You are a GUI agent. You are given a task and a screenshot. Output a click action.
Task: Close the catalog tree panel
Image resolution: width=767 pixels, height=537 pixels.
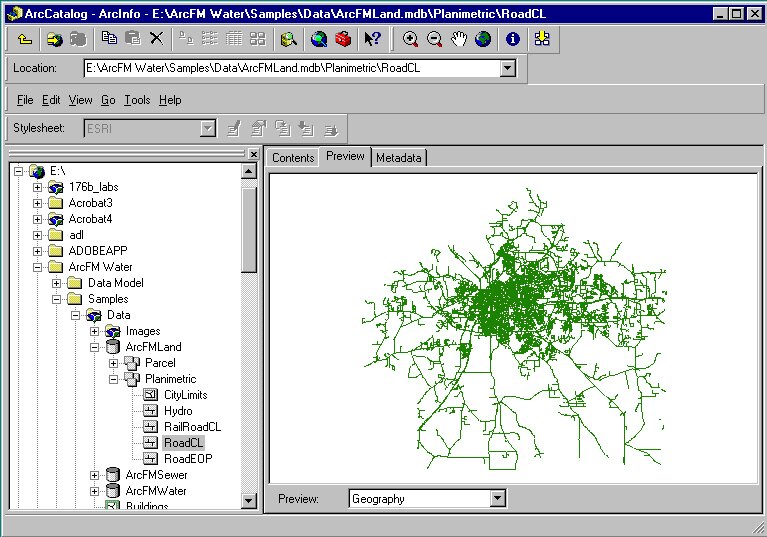point(253,155)
